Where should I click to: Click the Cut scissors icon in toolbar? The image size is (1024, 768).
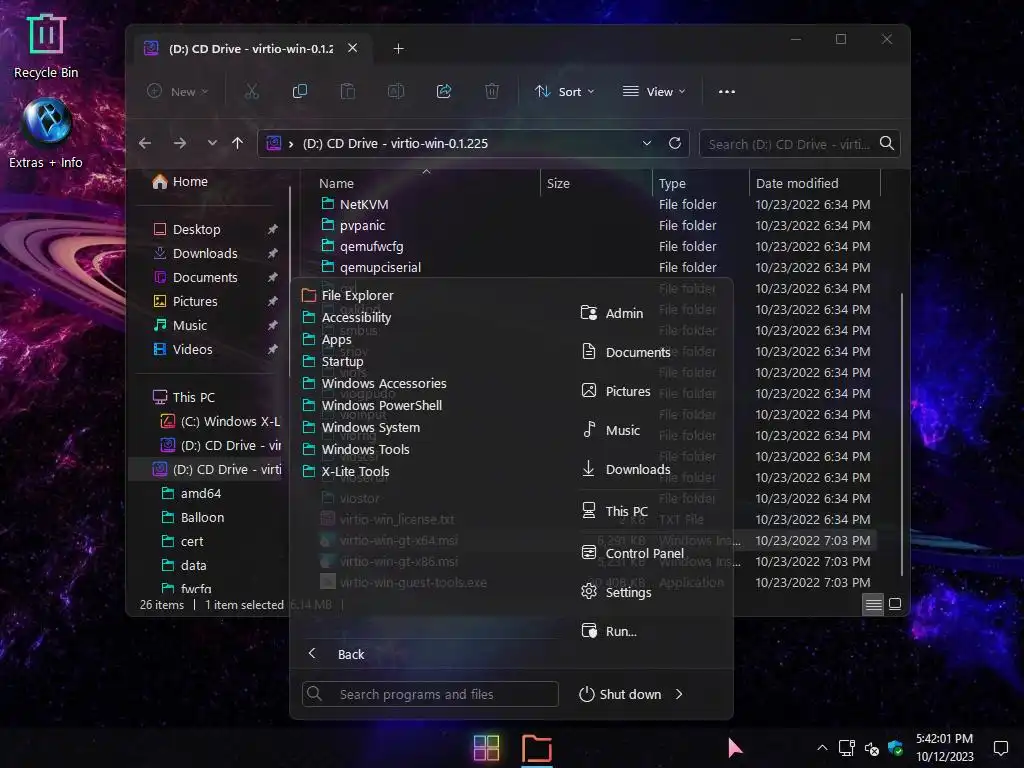click(251, 91)
